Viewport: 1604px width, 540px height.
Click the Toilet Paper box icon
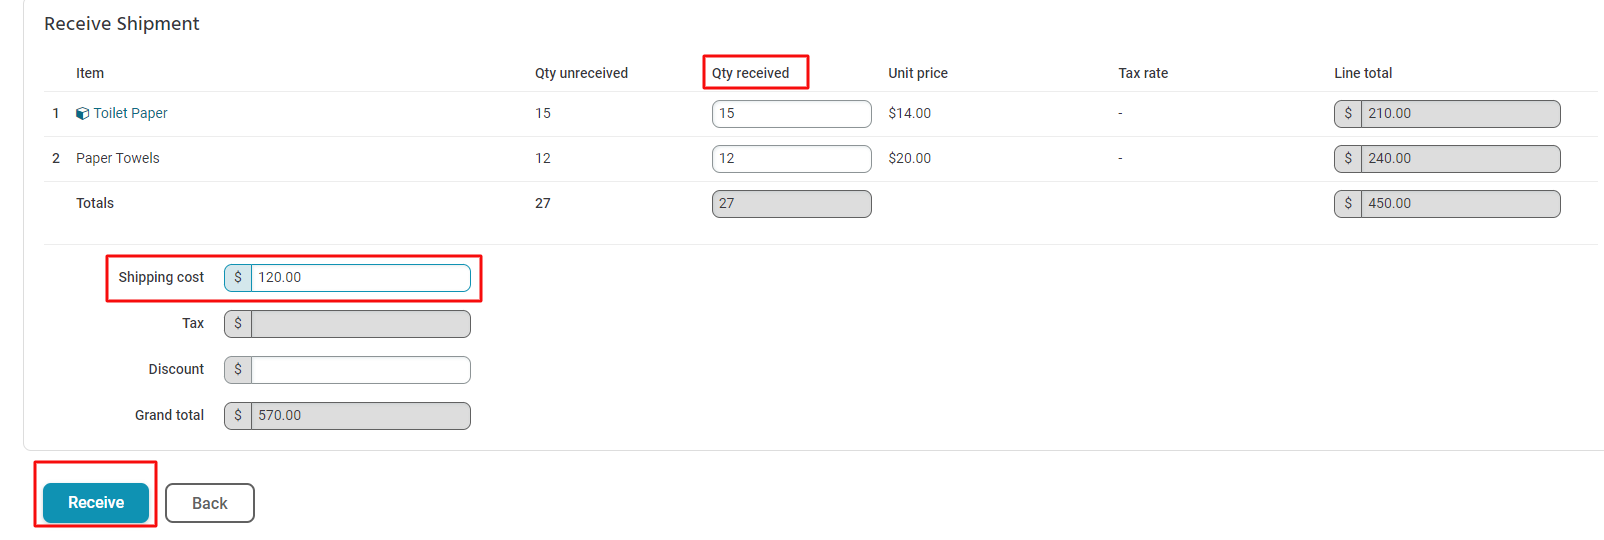[82, 114]
